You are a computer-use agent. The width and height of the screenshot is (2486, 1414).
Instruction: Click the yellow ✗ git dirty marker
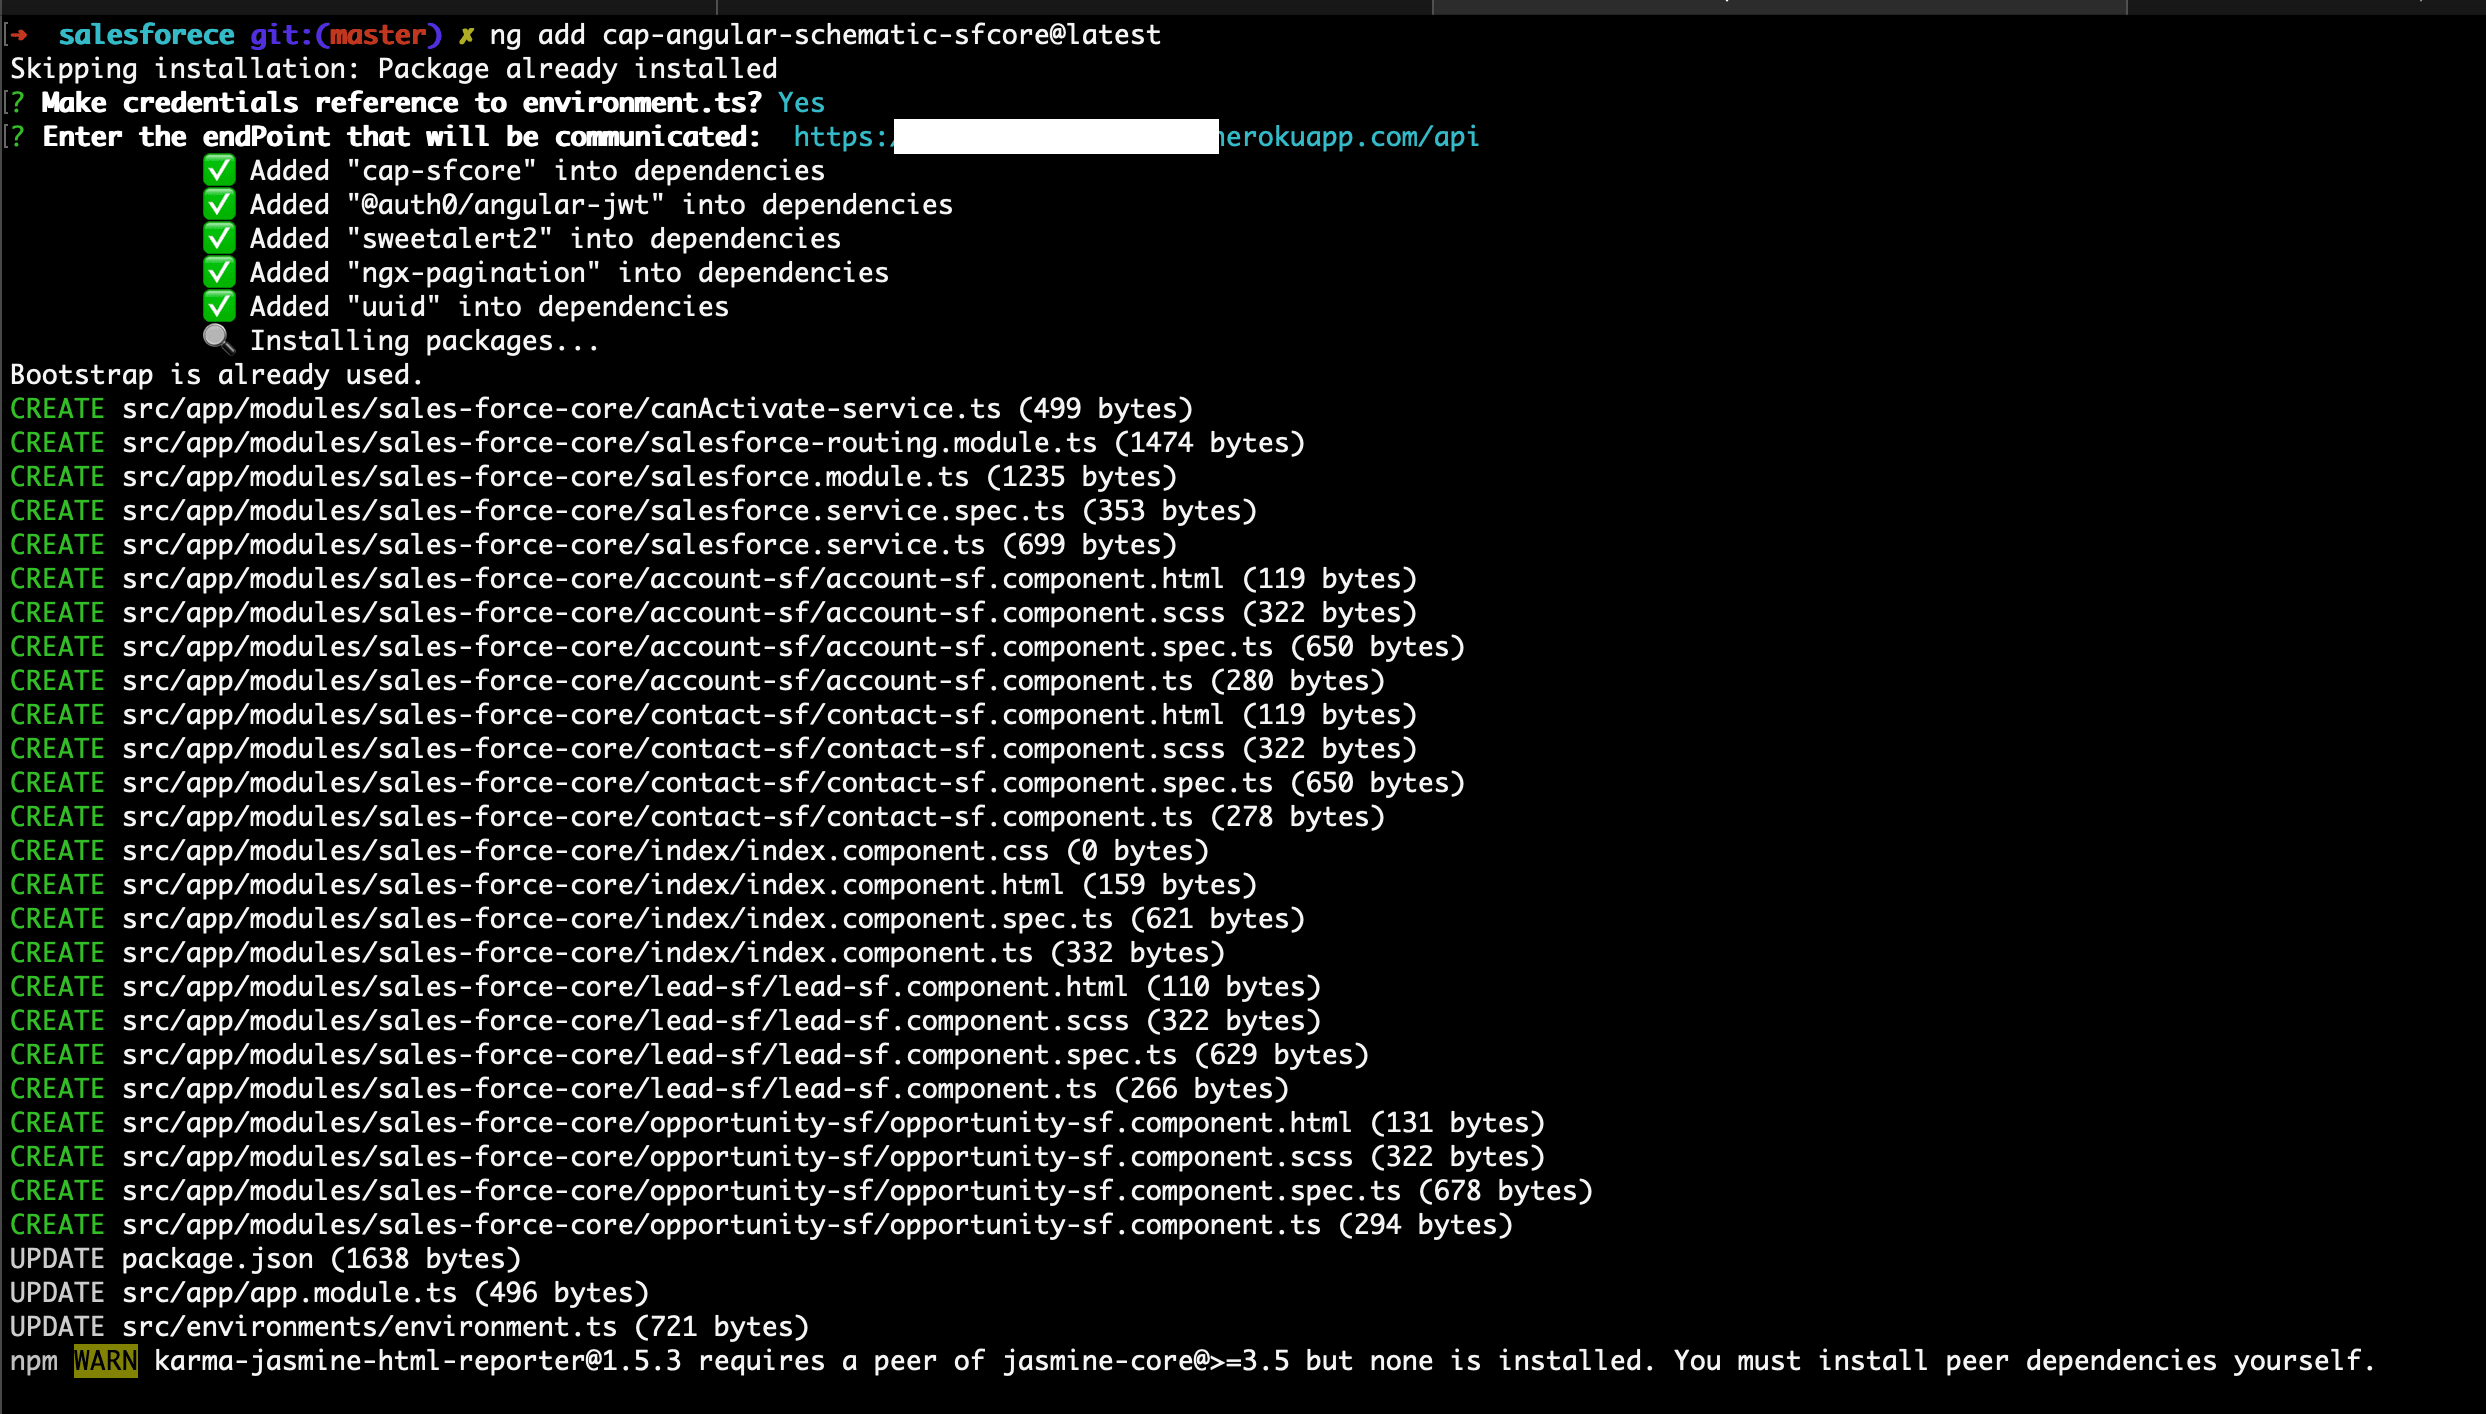point(466,36)
